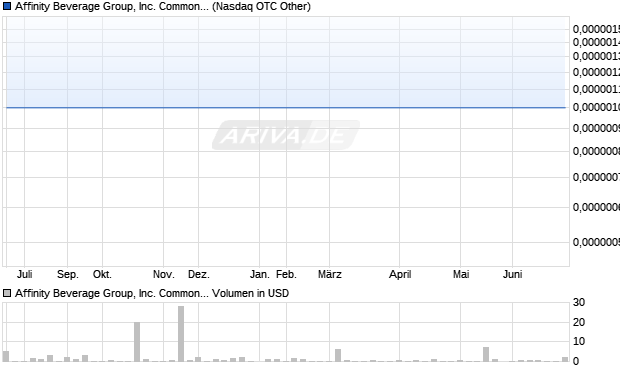Image resolution: width=620 pixels, height=371 pixels.
Task: Click the tallest volume bar near Nov.
Action: (x=181, y=334)
